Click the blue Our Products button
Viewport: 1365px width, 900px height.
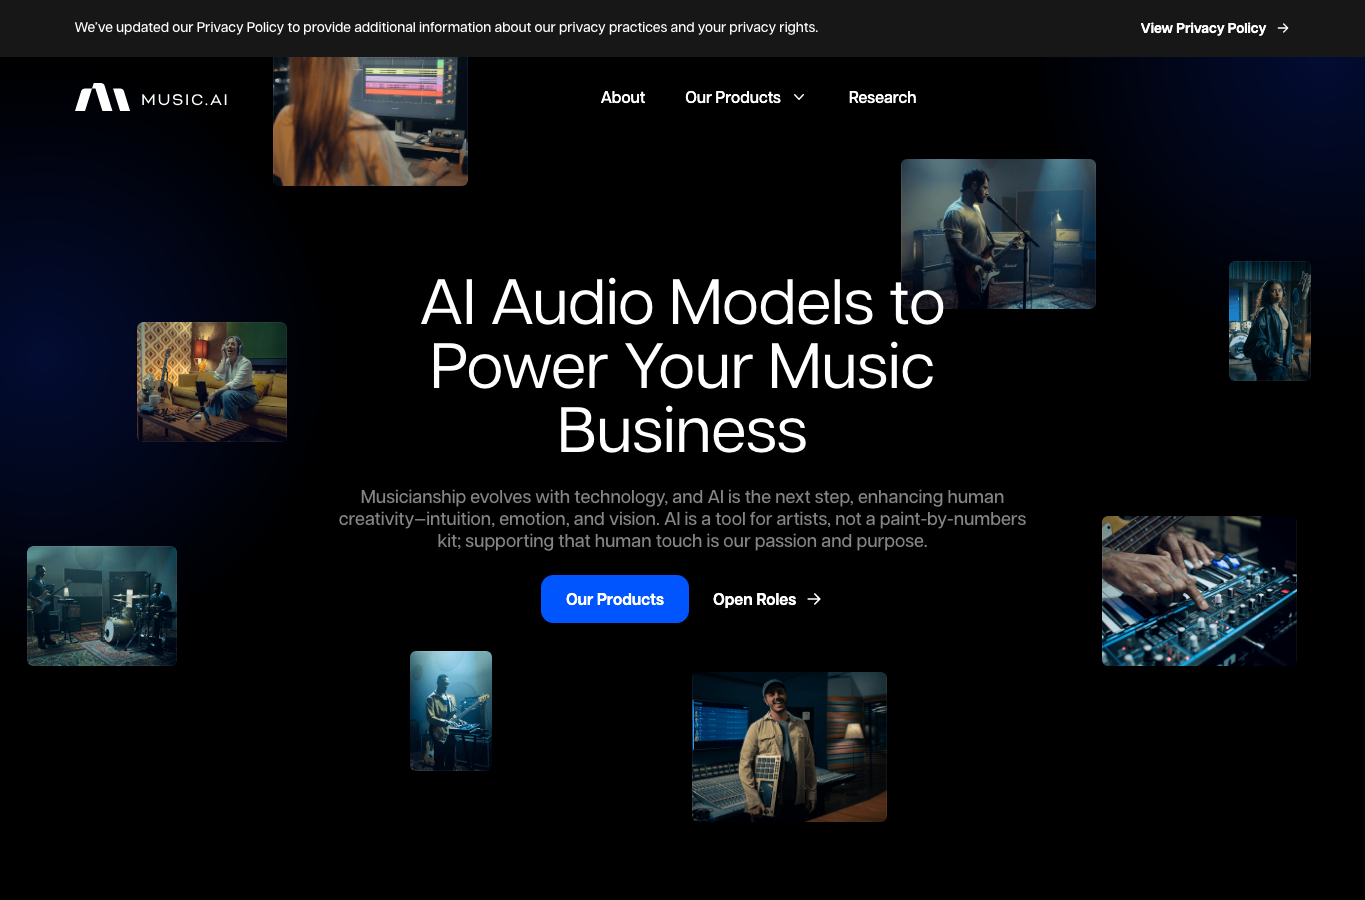pyautogui.click(x=615, y=599)
